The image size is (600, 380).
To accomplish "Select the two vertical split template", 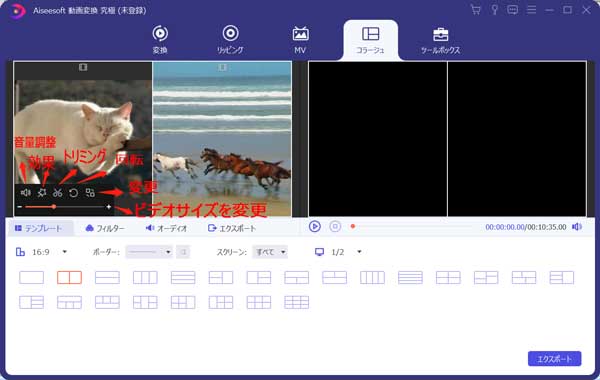I will (69, 277).
